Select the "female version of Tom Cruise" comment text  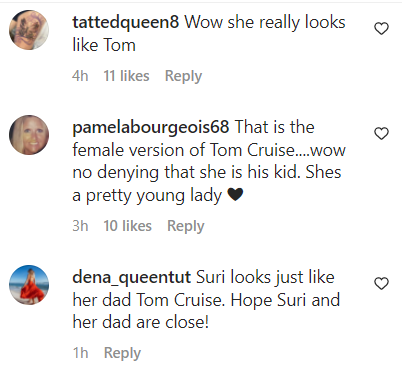184,150
